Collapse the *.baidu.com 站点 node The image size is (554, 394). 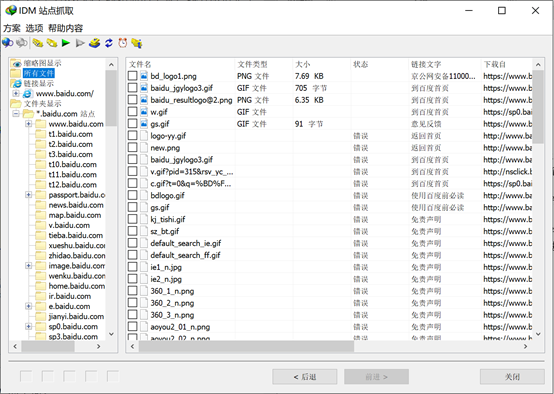pyautogui.click(x=16, y=114)
